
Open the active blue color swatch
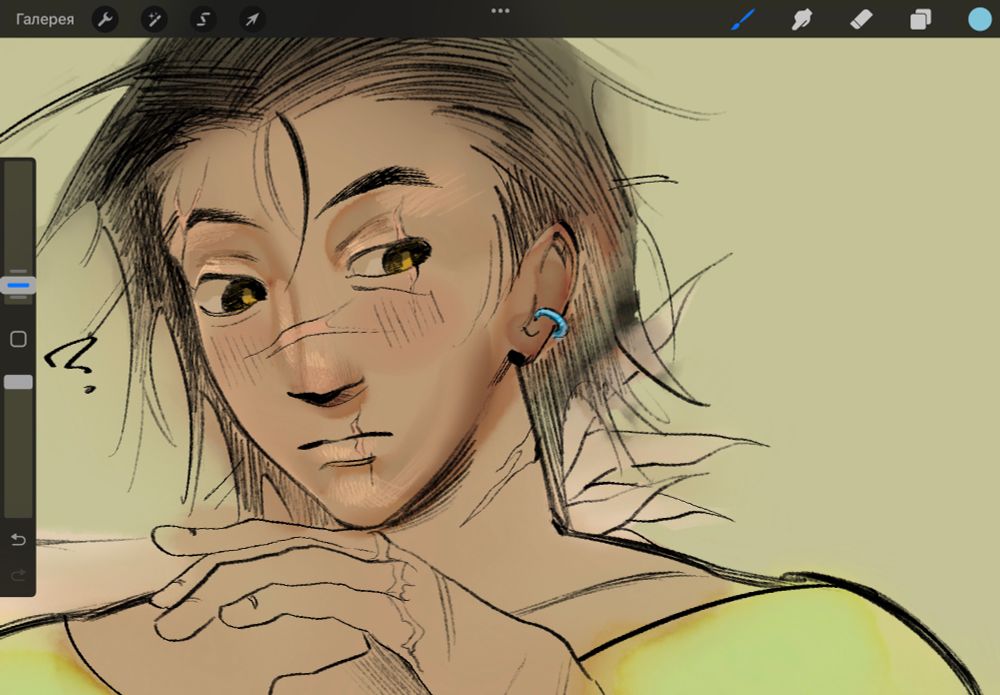pyautogui.click(x=980, y=19)
